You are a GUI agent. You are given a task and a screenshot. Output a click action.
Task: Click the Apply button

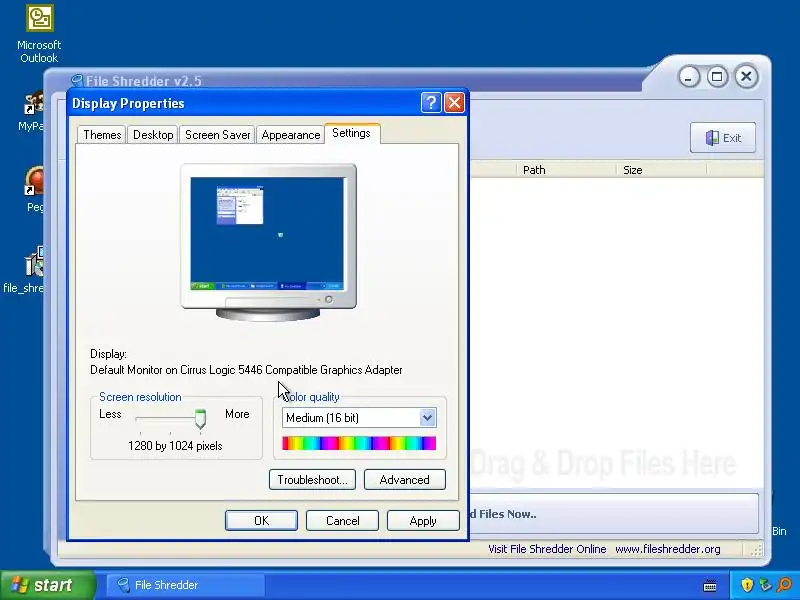(423, 520)
